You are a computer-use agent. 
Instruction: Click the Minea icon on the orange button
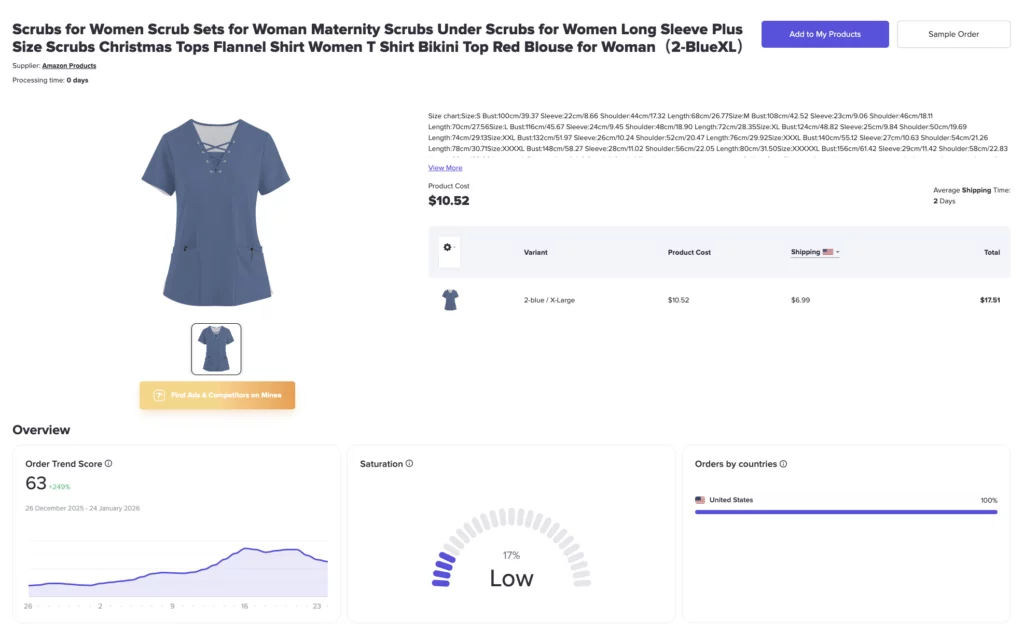click(158, 396)
